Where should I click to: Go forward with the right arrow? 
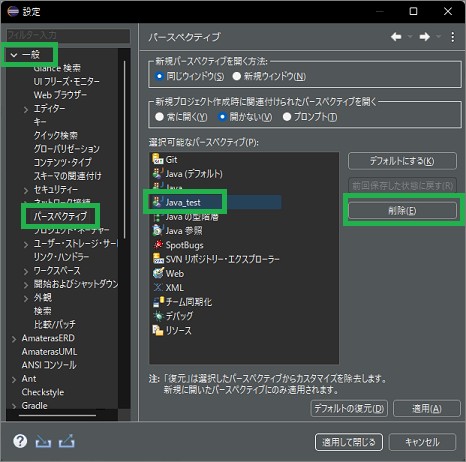(x=424, y=37)
